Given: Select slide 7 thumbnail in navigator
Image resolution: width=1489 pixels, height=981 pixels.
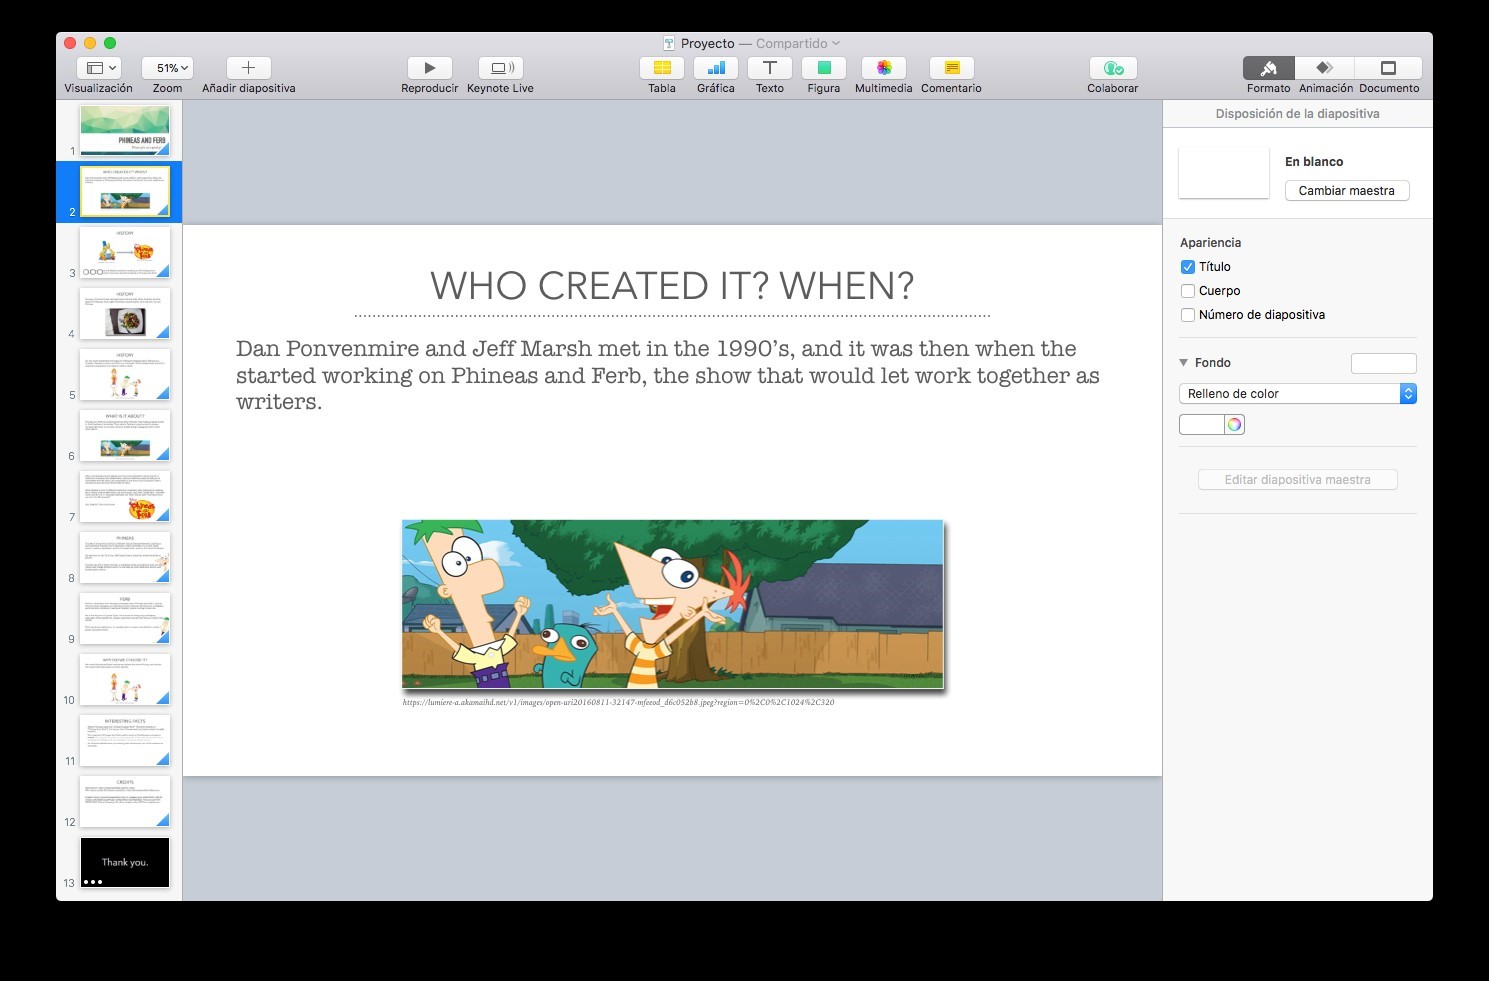Looking at the screenshot, I should pyautogui.click(x=125, y=496).
